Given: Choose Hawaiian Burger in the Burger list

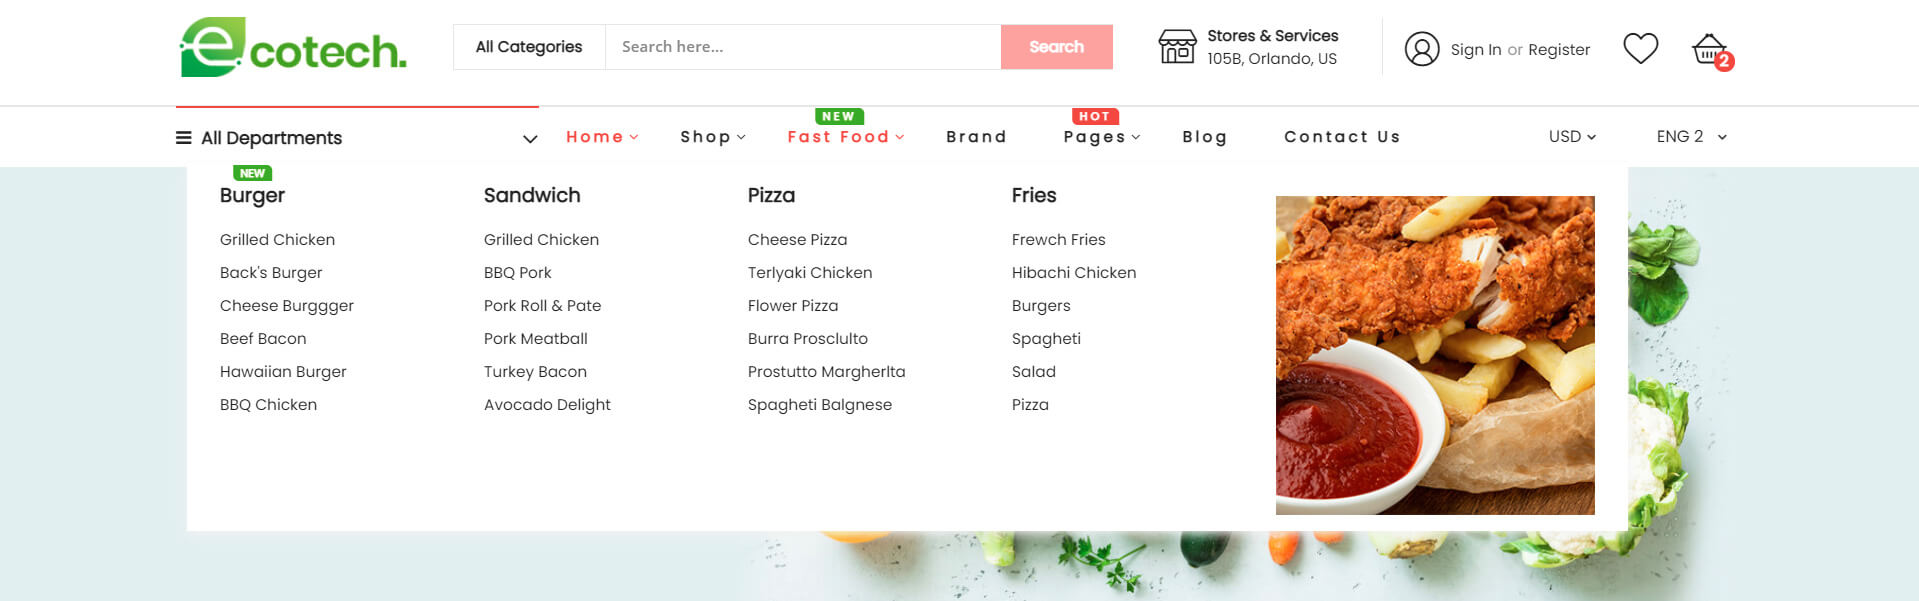Looking at the screenshot, I should click(283, 372).
